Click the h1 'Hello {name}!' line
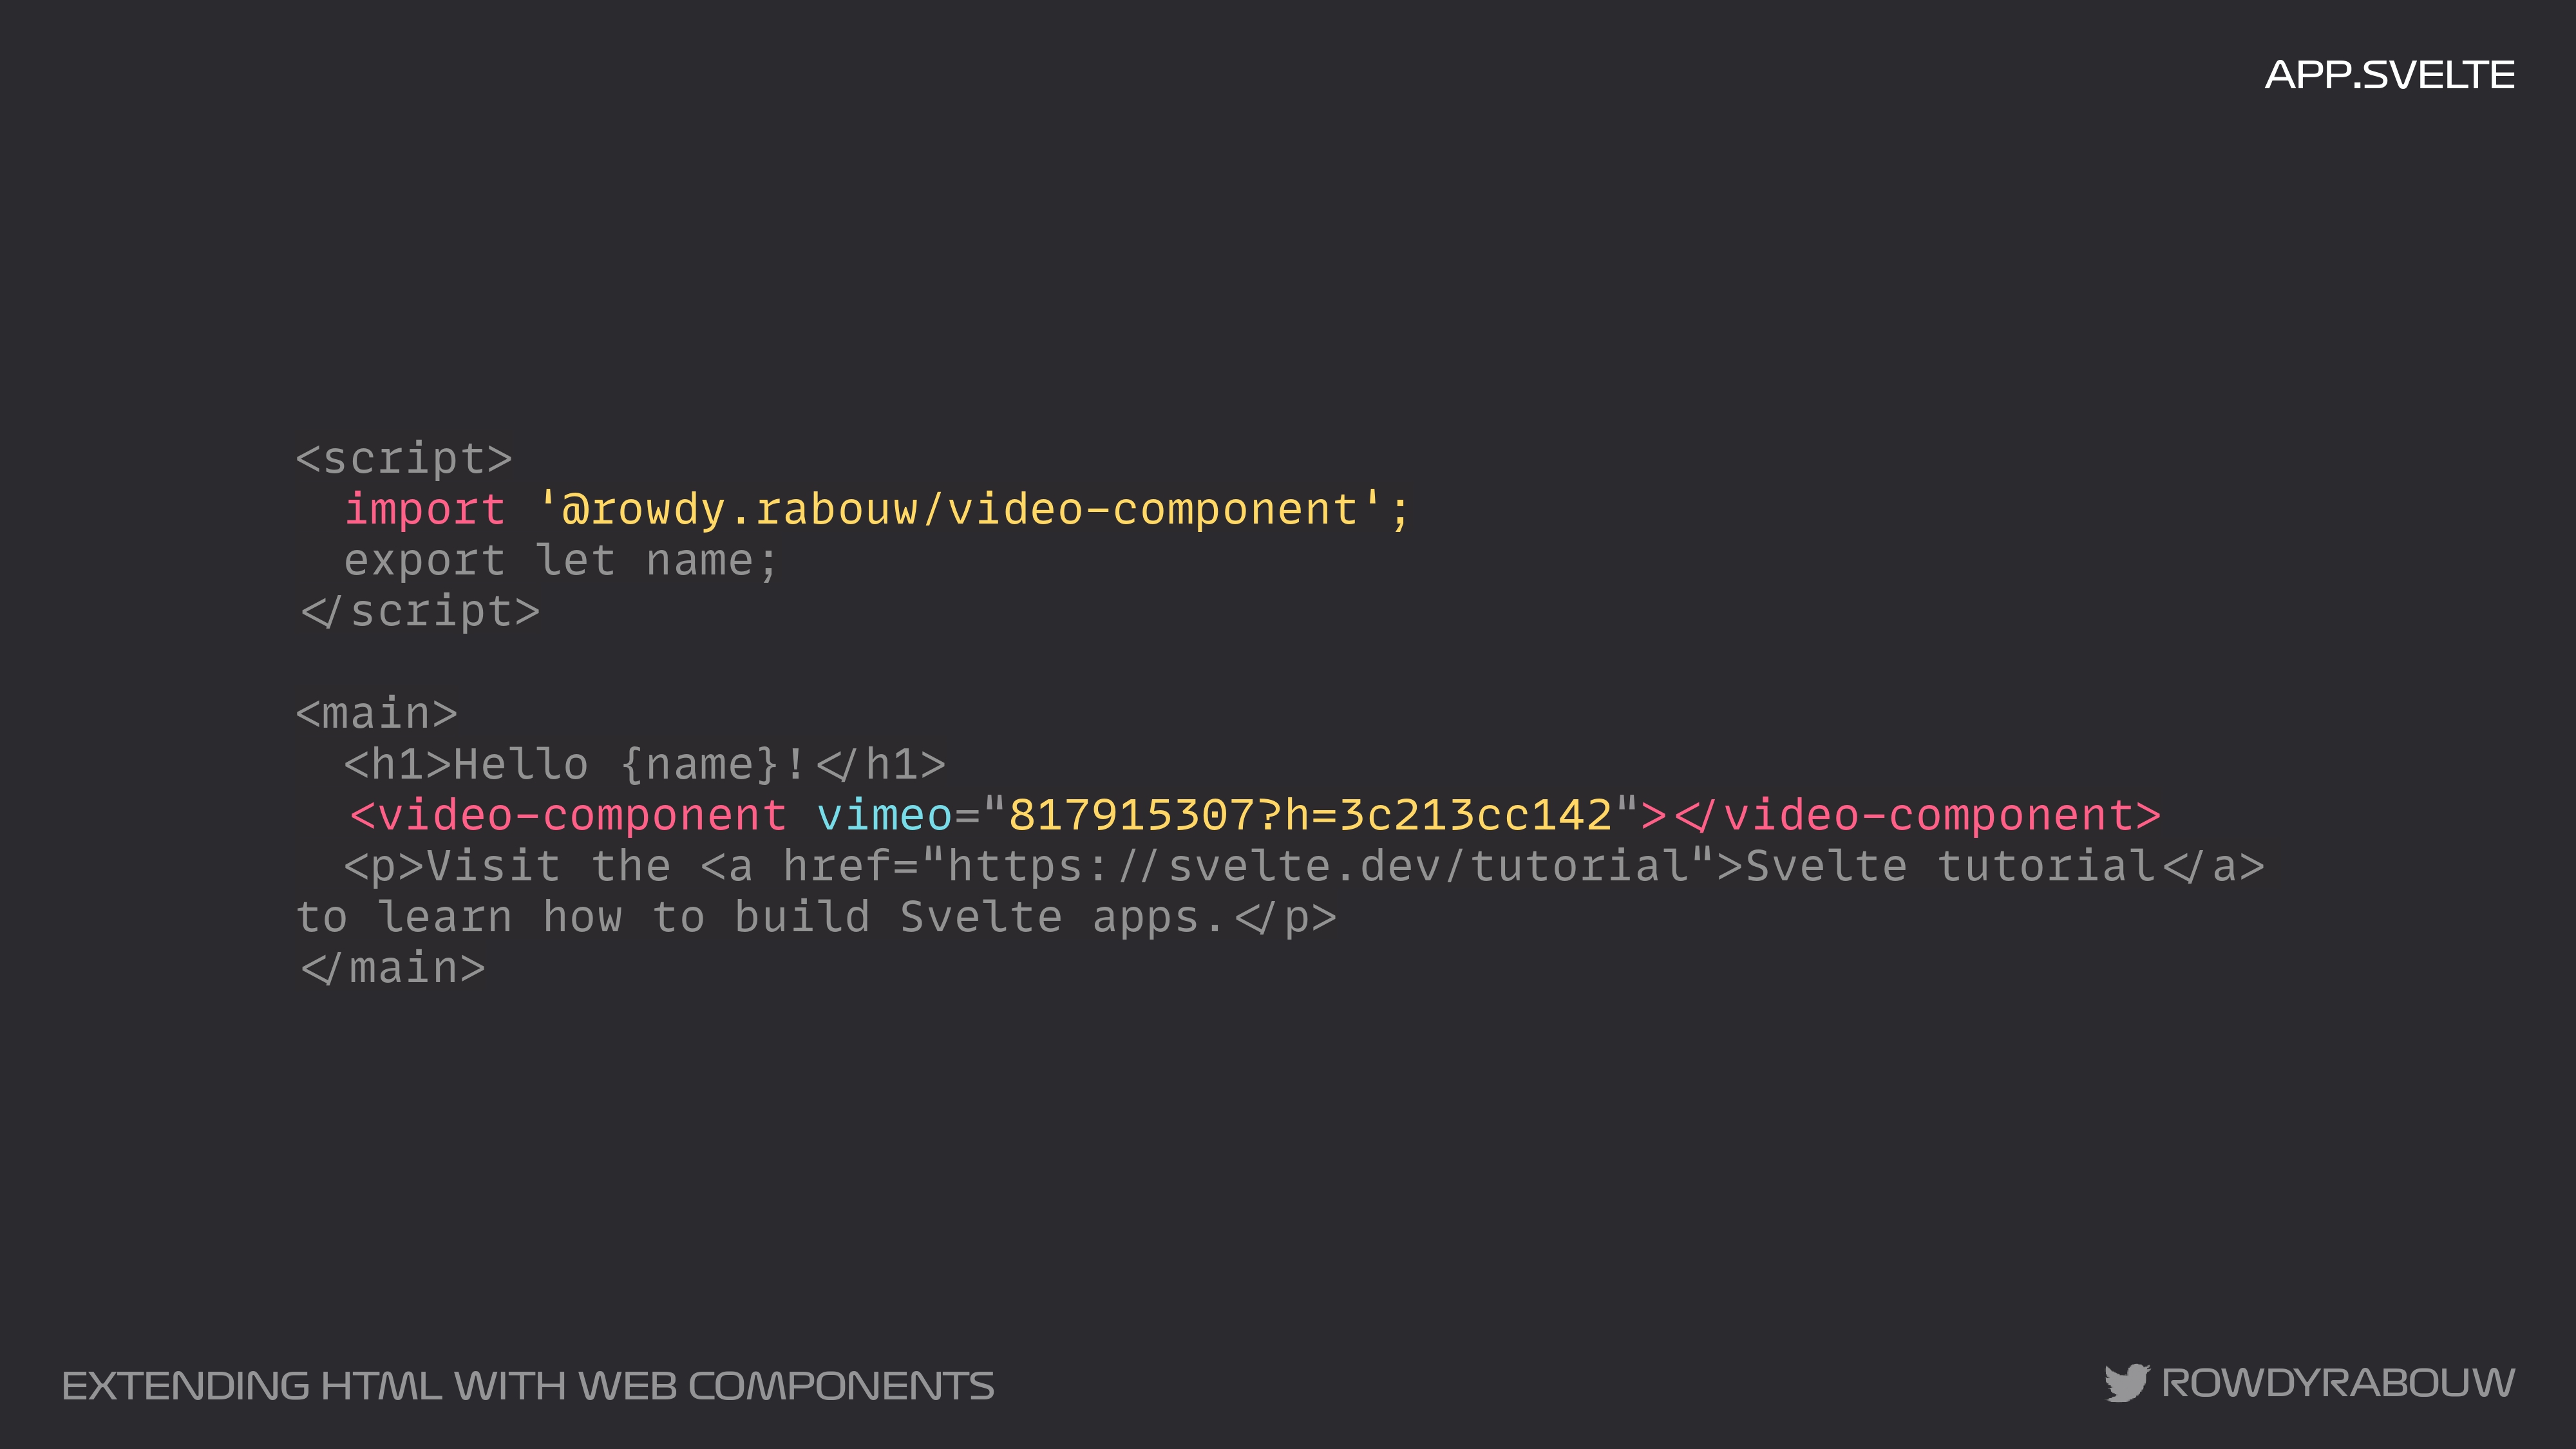2576x1449 pixels. [645, 765]
